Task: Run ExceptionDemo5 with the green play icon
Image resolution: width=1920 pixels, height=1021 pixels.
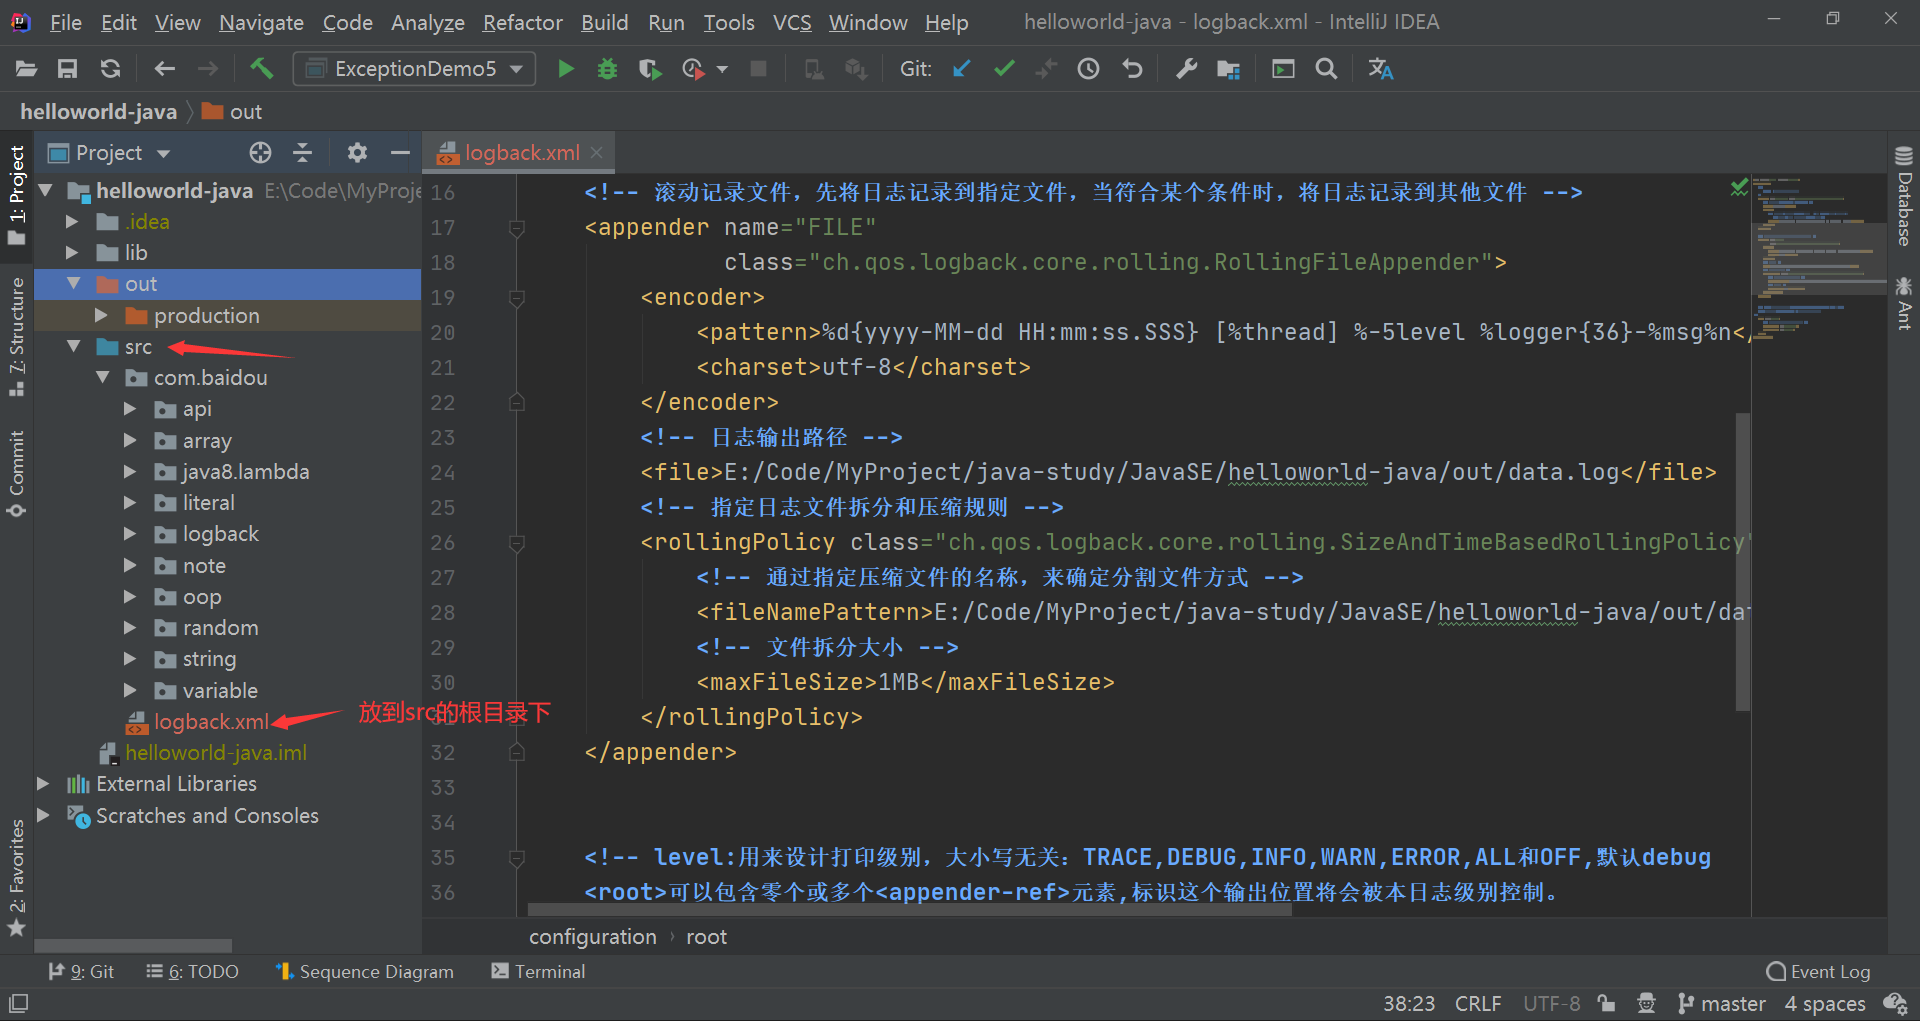Action: pyautogui.click(x=565, y=69)
